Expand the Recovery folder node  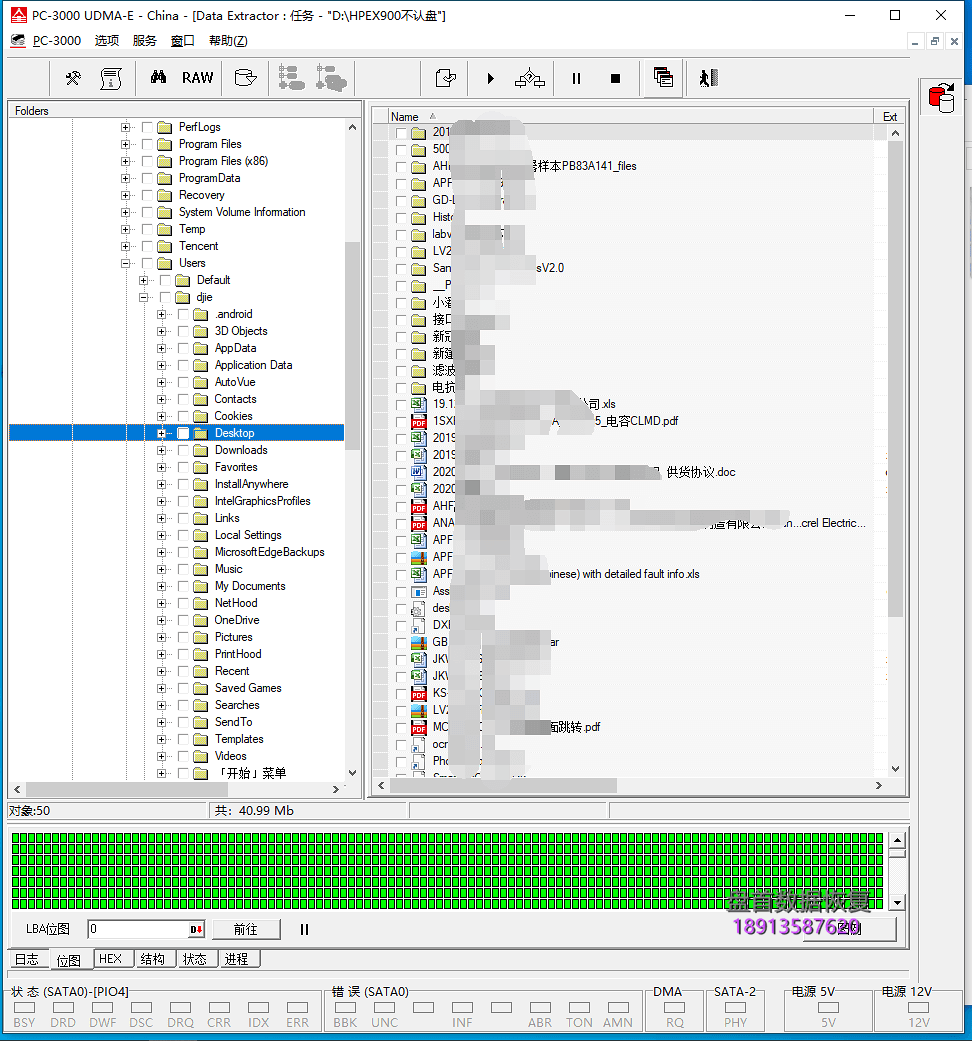click(x=125, y=195)
